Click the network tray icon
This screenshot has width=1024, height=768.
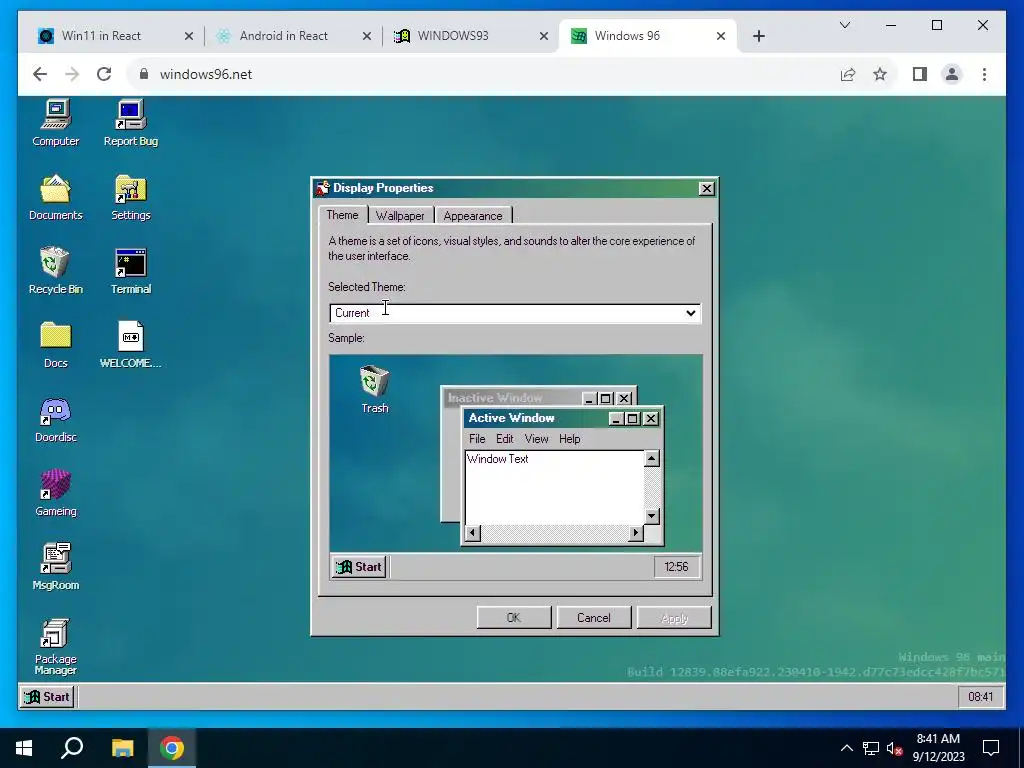(871, 748)
